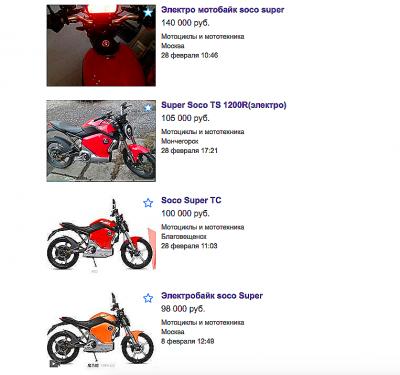Select category under the 140 000 руб. listing

click(x=203, y=36)
